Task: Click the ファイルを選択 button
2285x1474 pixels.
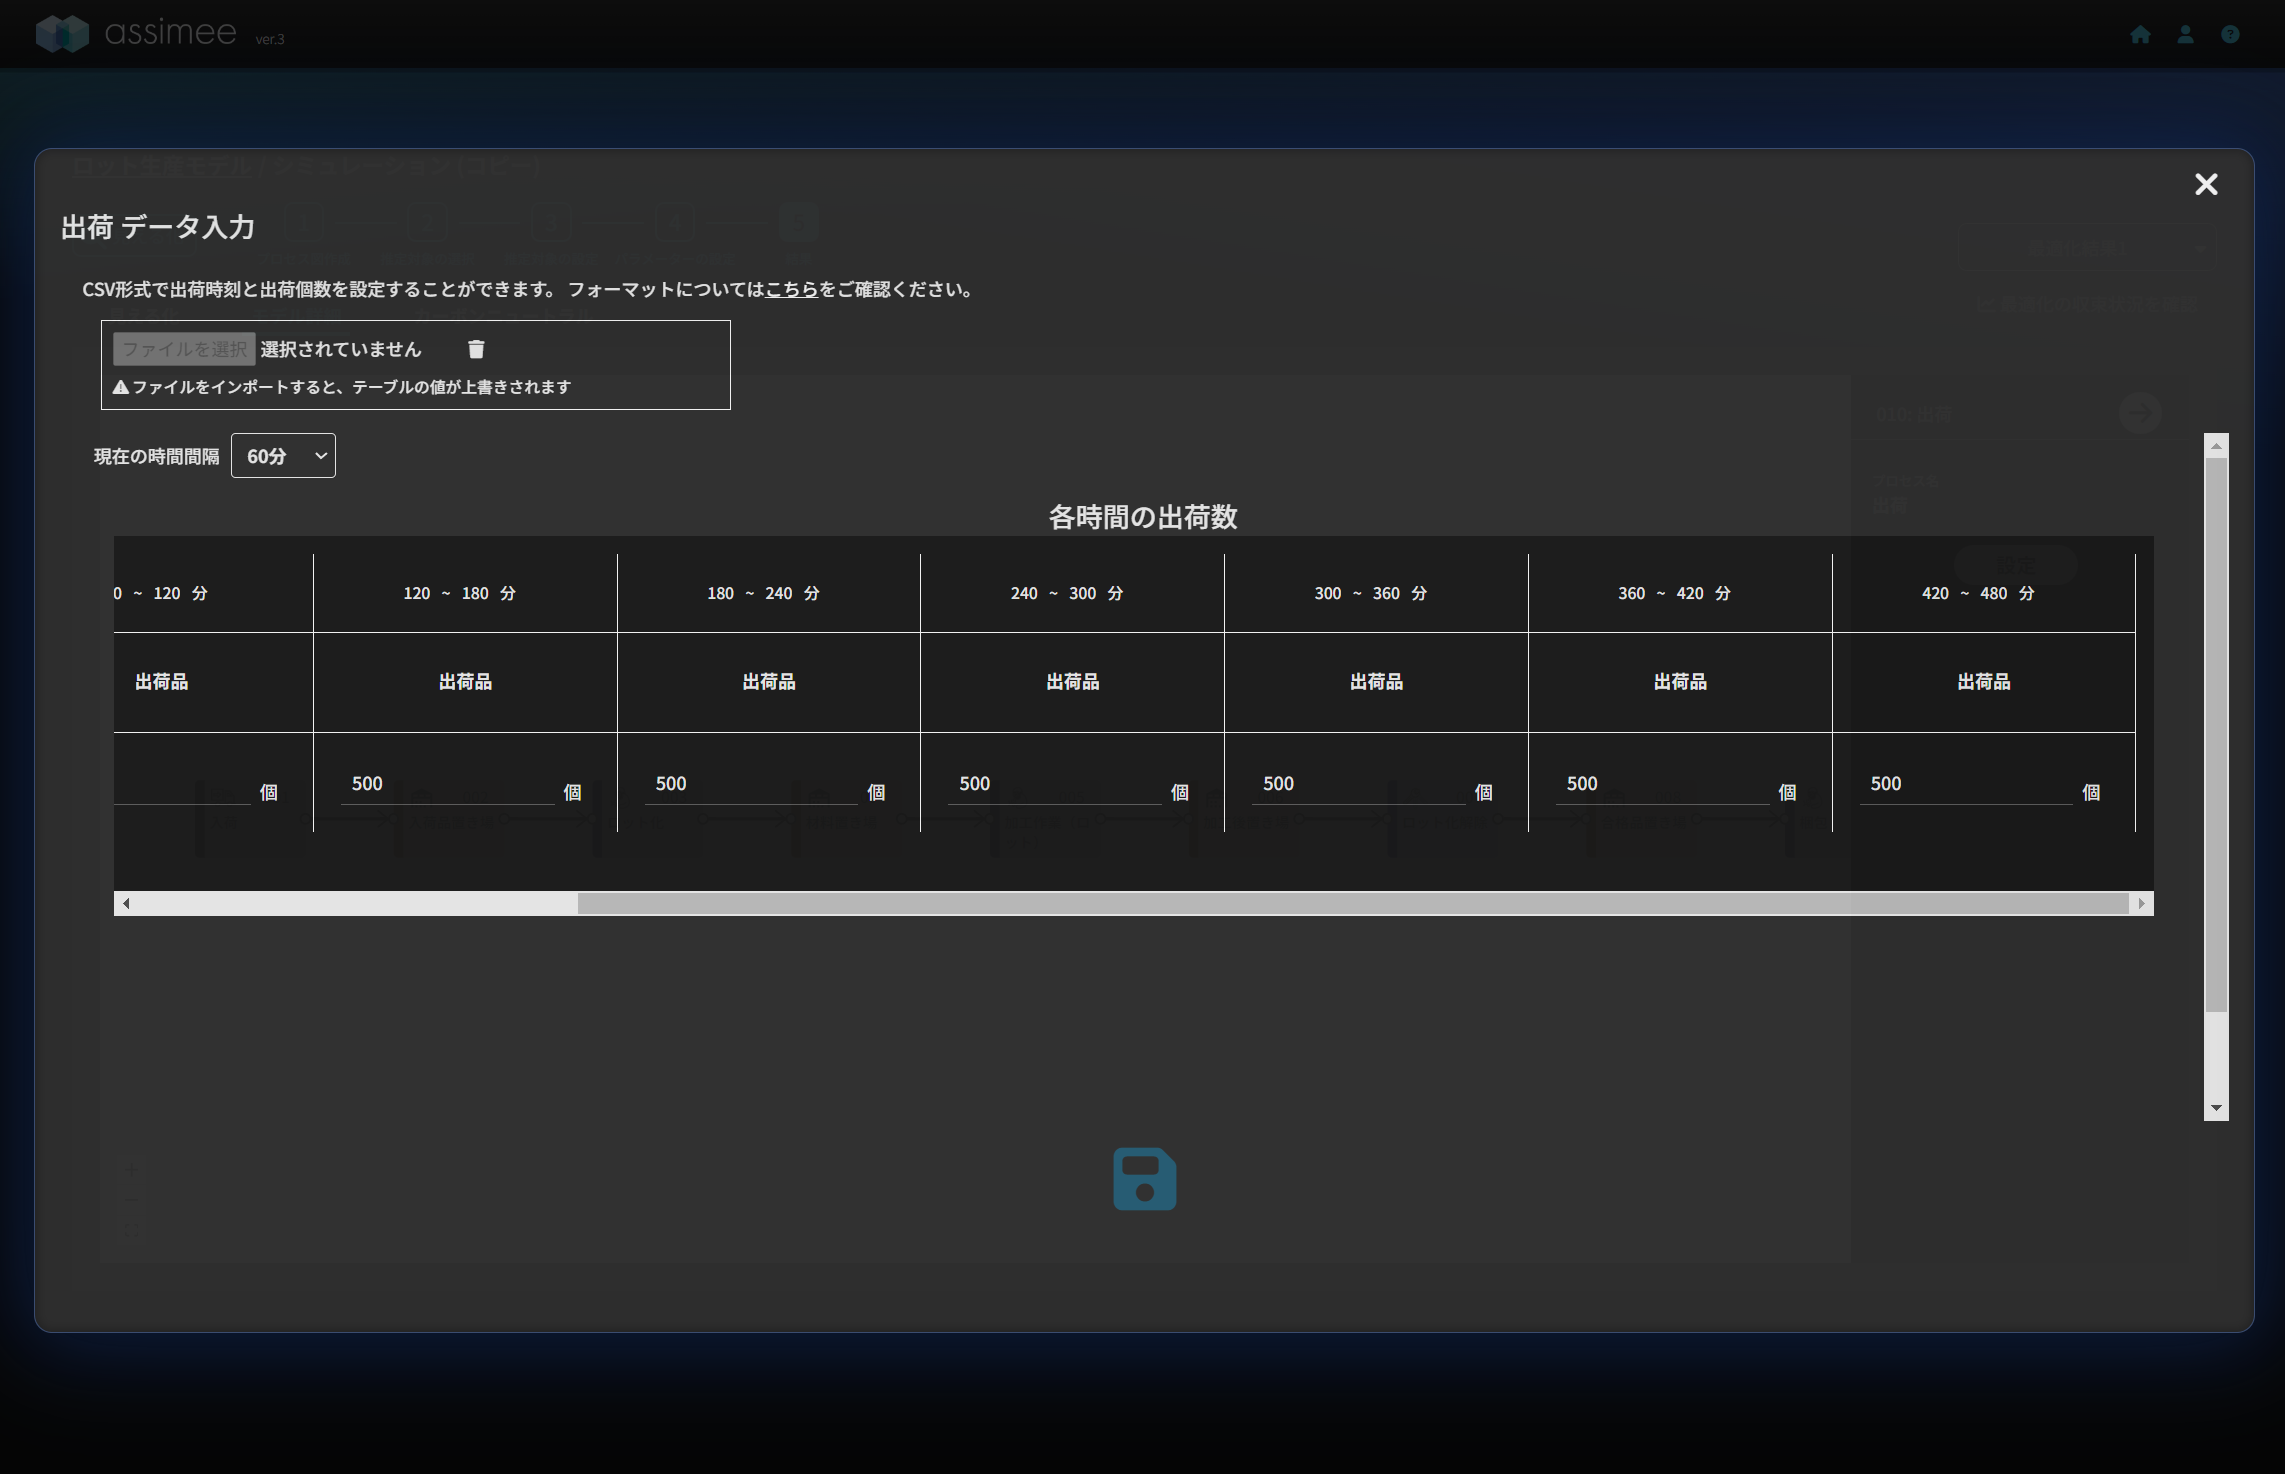Action: tap(184, 349)
